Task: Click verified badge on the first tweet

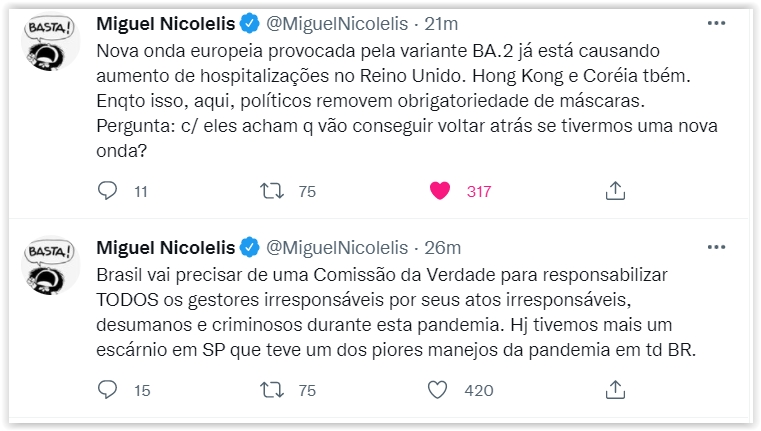Action: pyautogui.click(x=251, y=24)
